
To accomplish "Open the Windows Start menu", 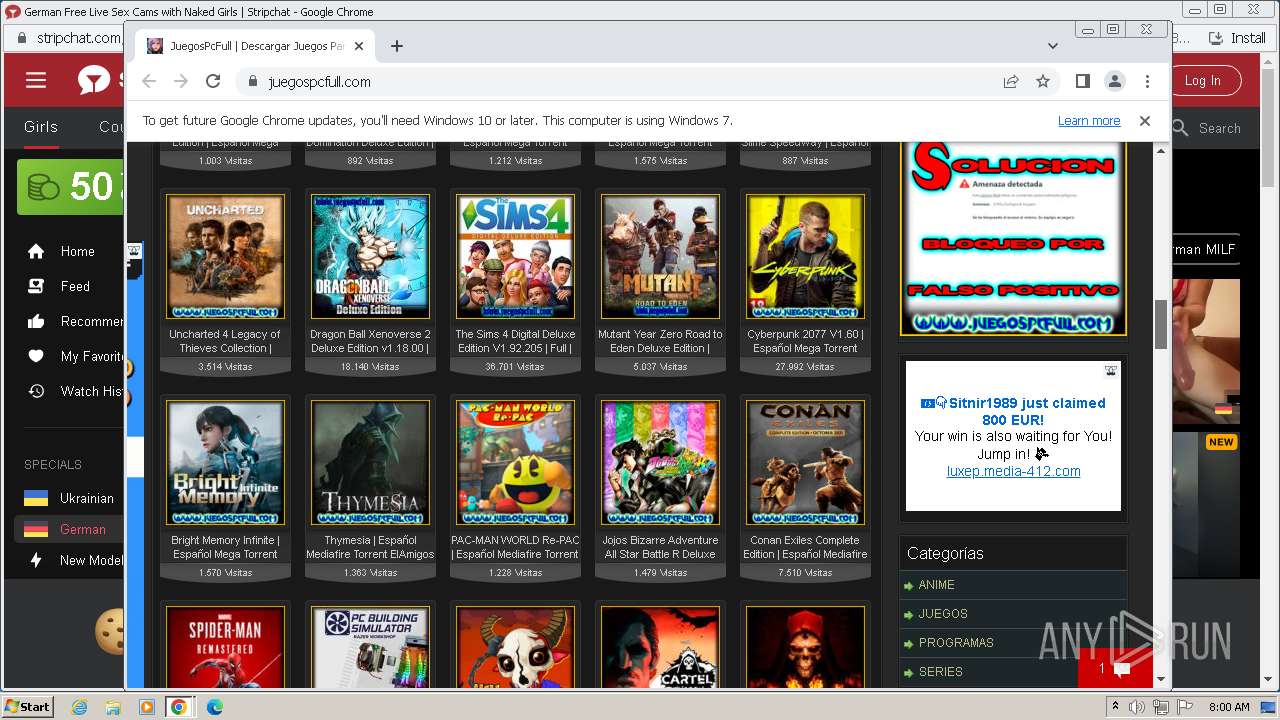I will point(27,706).
